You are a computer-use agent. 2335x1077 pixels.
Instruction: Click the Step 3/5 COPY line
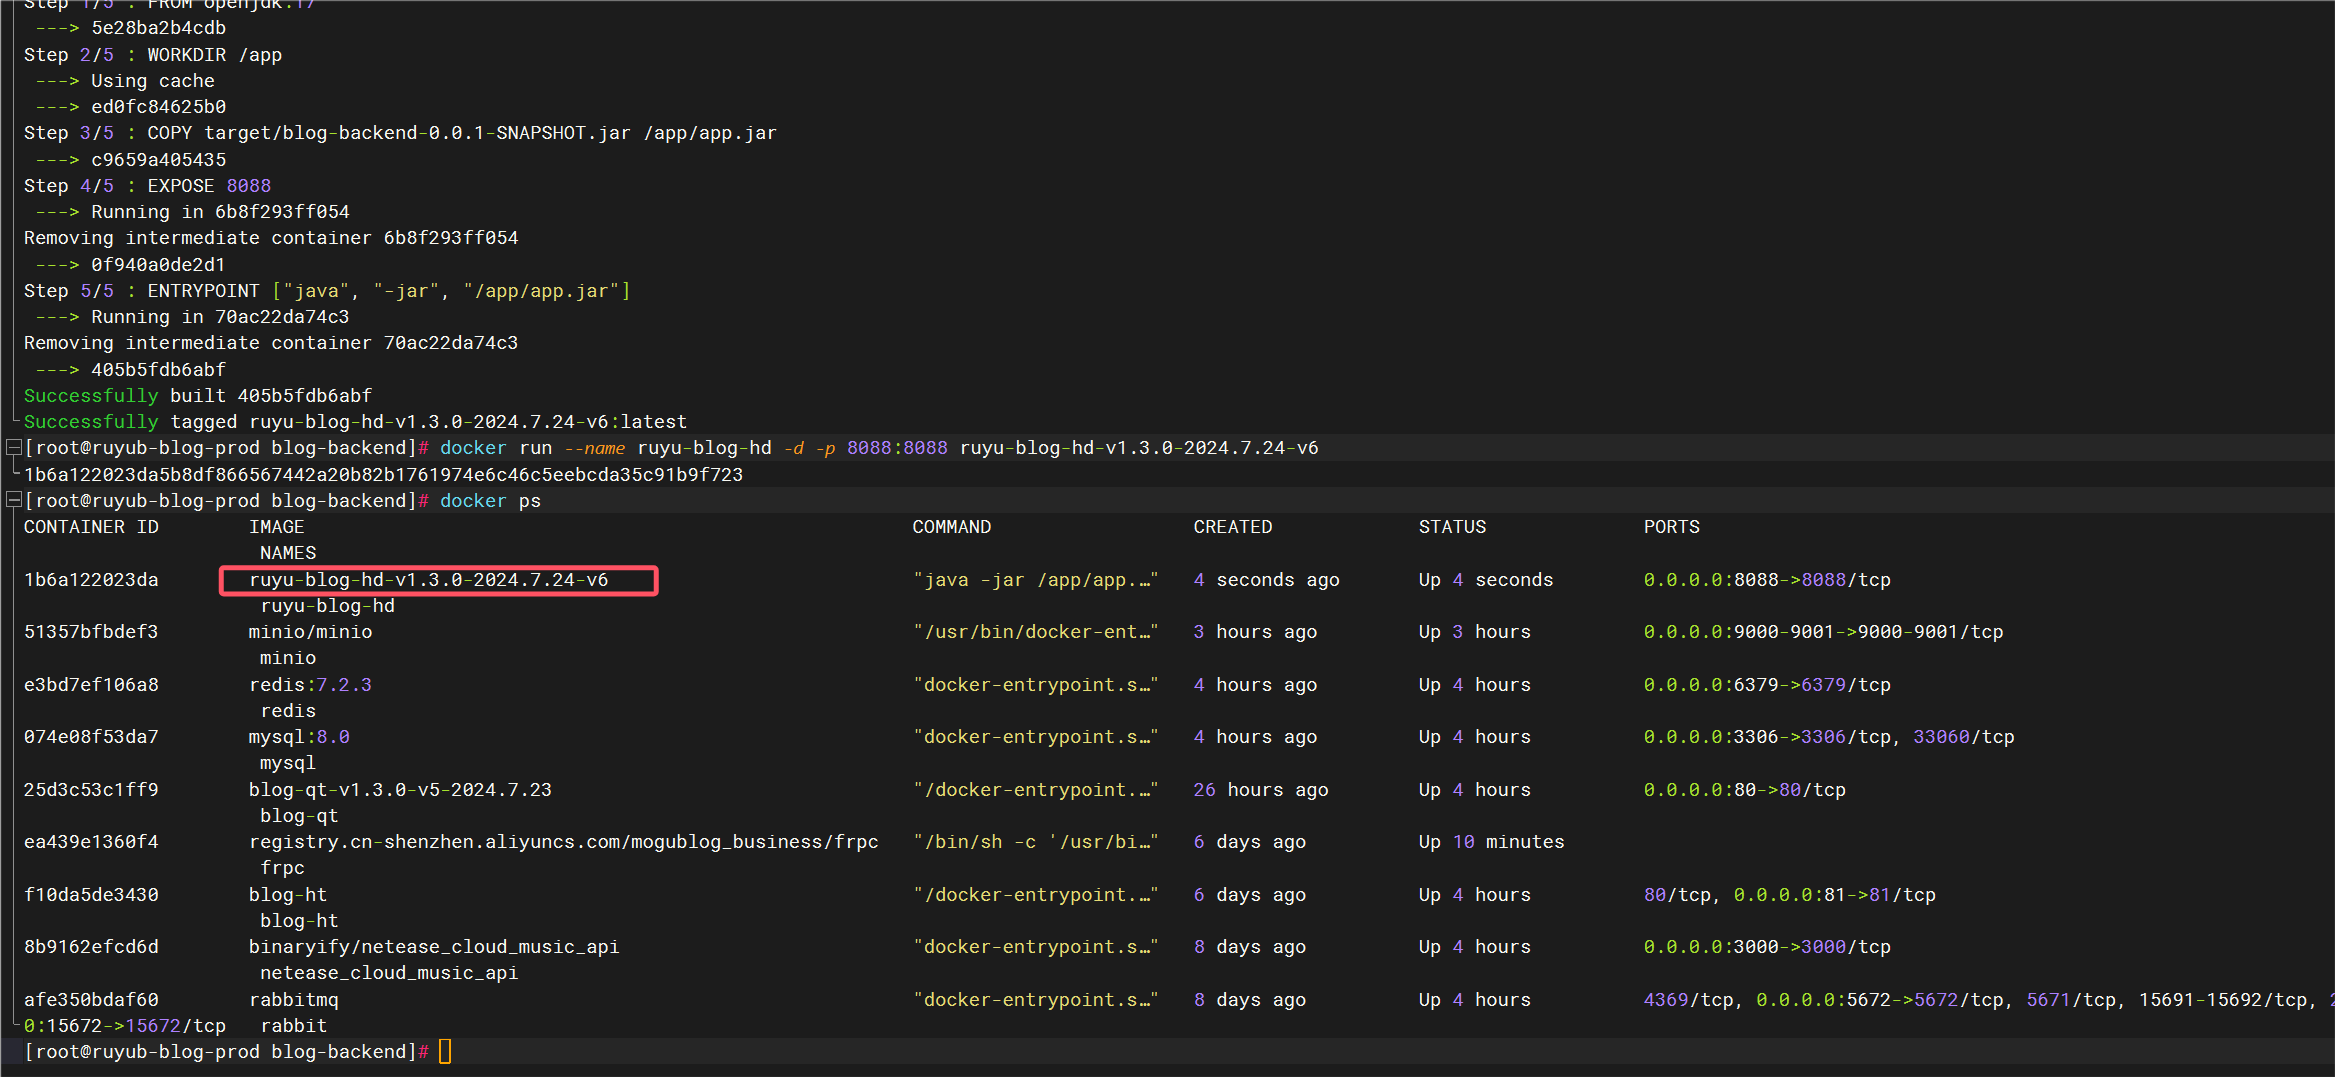click(x=400, y=133)
